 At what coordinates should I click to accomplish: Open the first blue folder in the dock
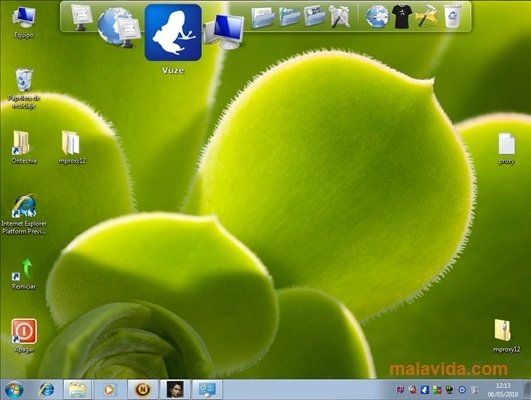tap(262, 17)
